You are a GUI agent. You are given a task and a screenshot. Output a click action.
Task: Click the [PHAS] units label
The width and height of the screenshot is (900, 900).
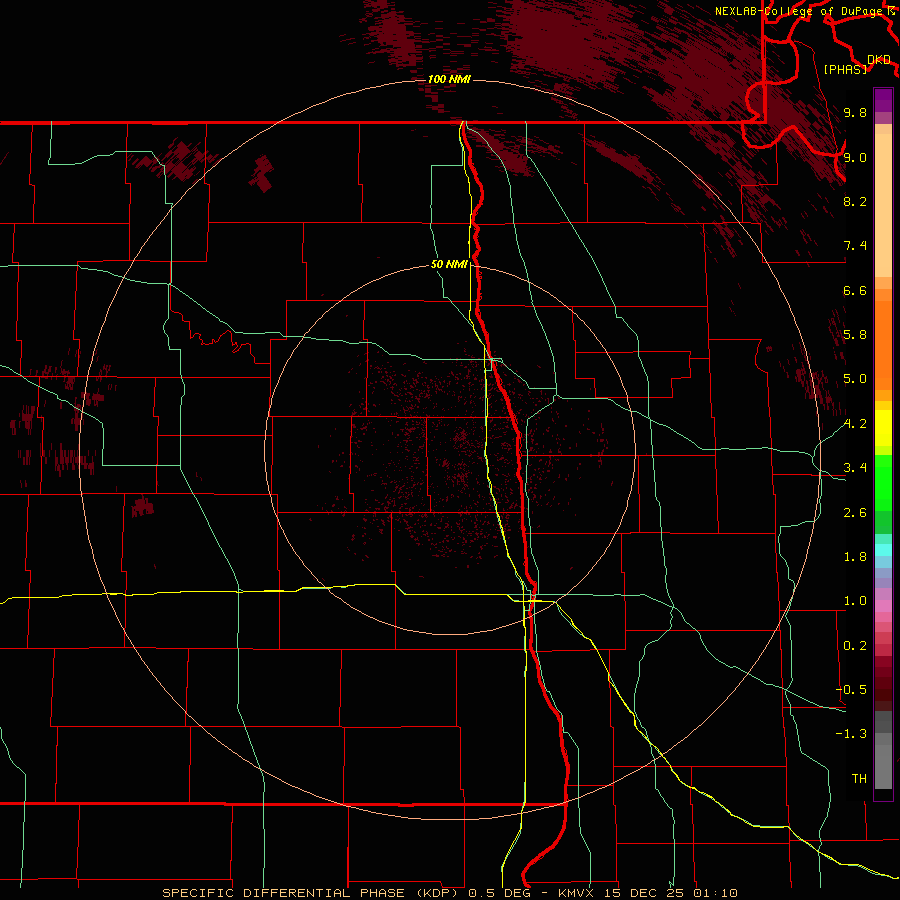point(845,69)
